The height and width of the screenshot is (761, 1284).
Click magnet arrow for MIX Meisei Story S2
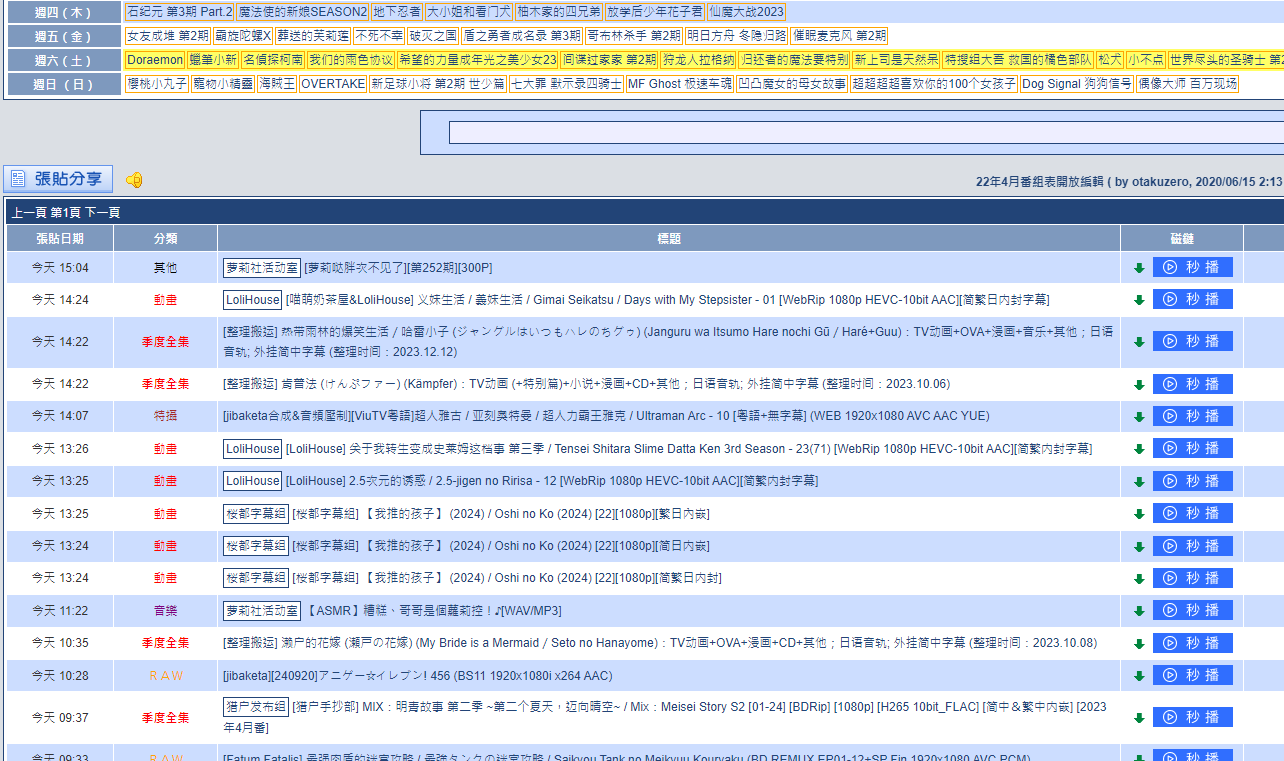[1139, 718]
